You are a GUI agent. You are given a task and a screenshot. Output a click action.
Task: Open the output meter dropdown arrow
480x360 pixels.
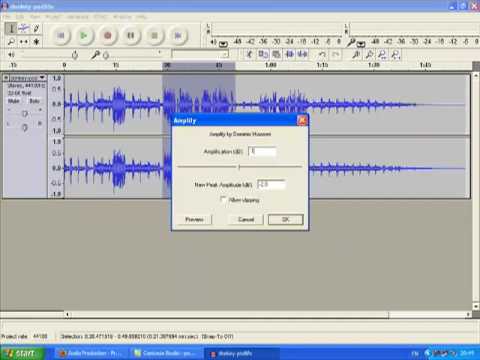(x=223, y=43)
